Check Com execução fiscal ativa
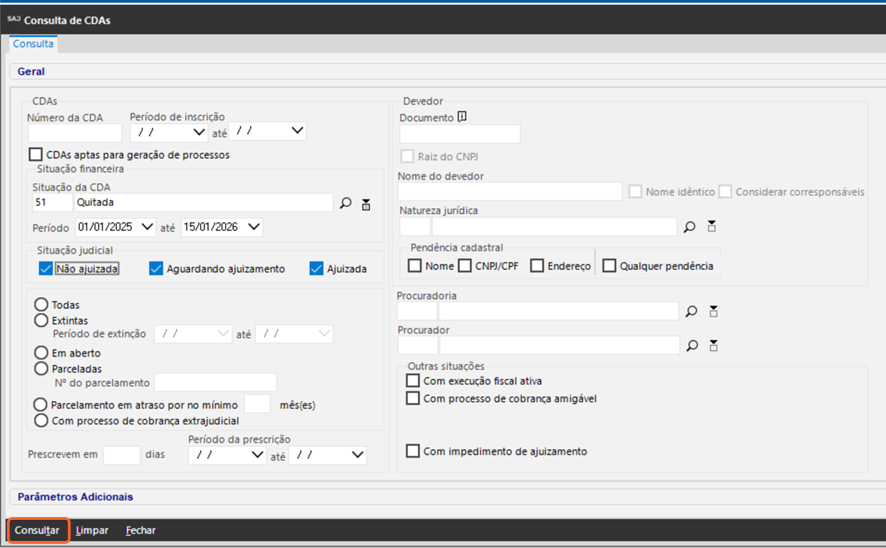The height and width of the screenshot is (548, 886). [x=412, y=381]
